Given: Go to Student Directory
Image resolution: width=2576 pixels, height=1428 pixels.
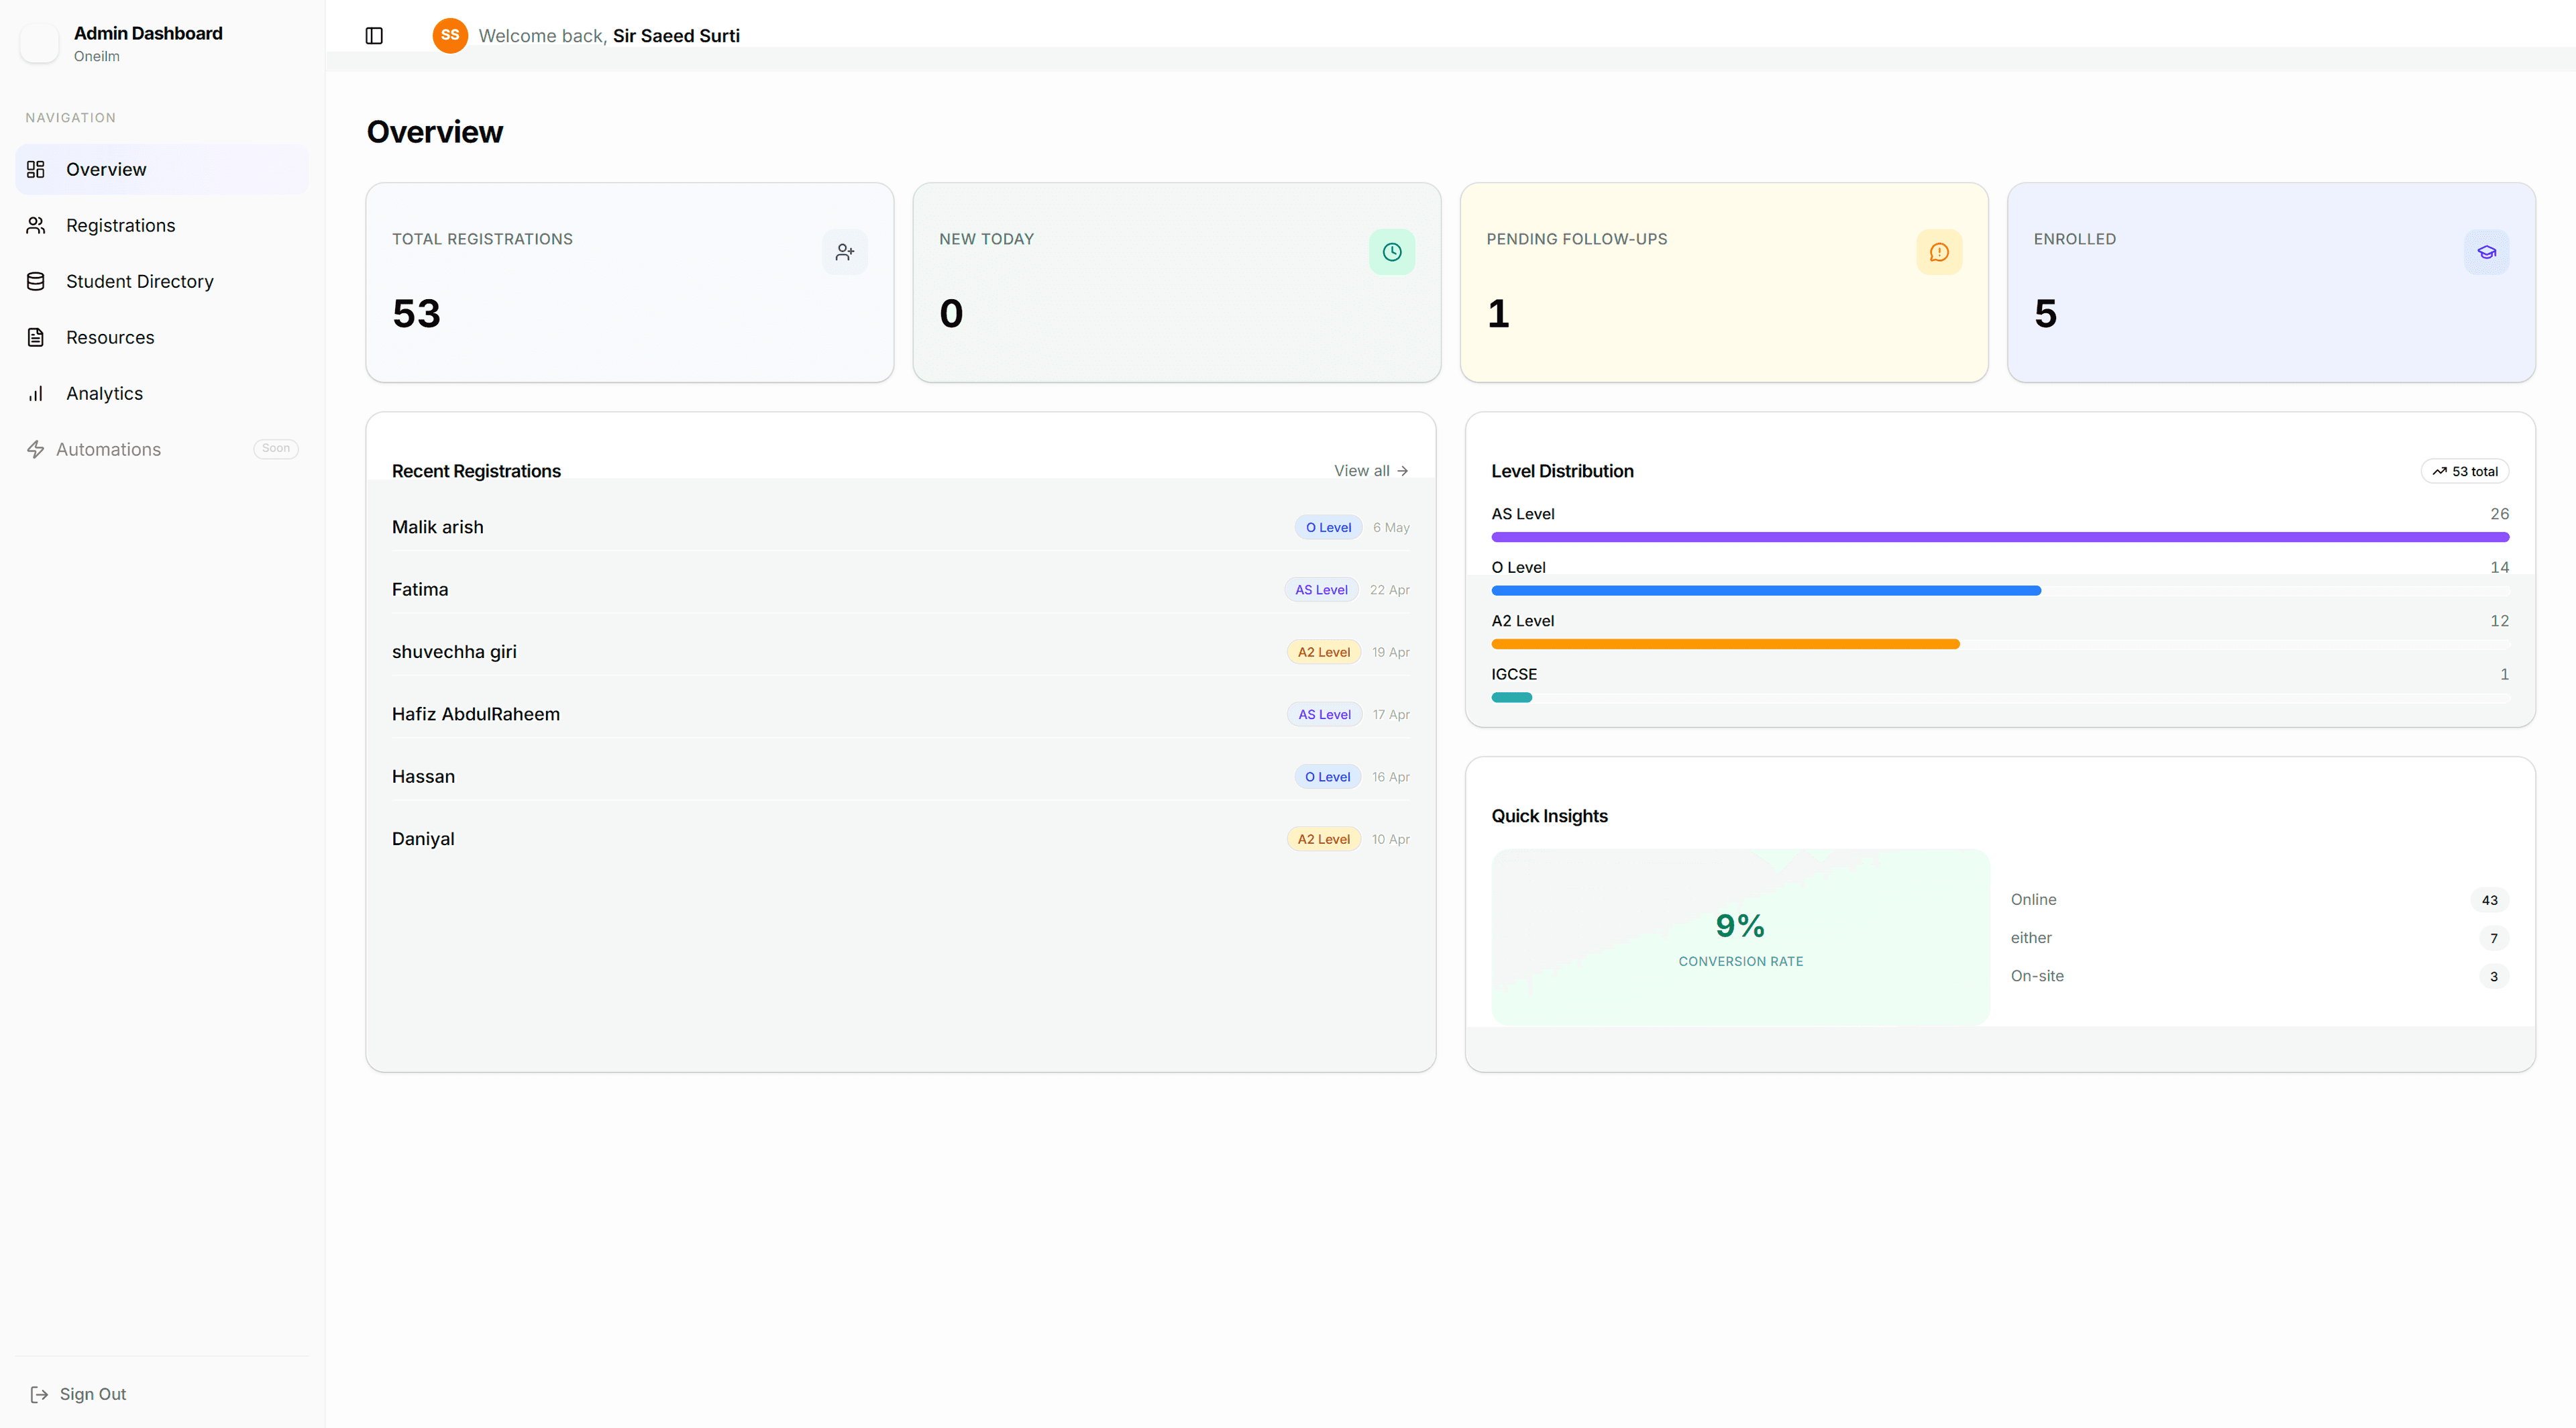Looking at the screenshot, I should click(162, 282).
